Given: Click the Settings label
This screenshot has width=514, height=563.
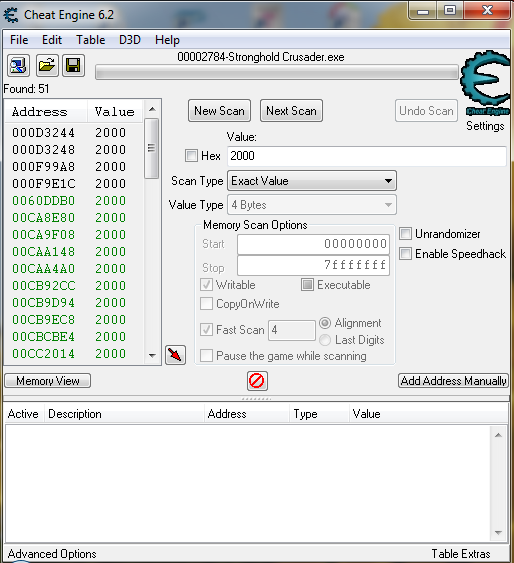Looking at the screenshot, I should tap(485, 126).
